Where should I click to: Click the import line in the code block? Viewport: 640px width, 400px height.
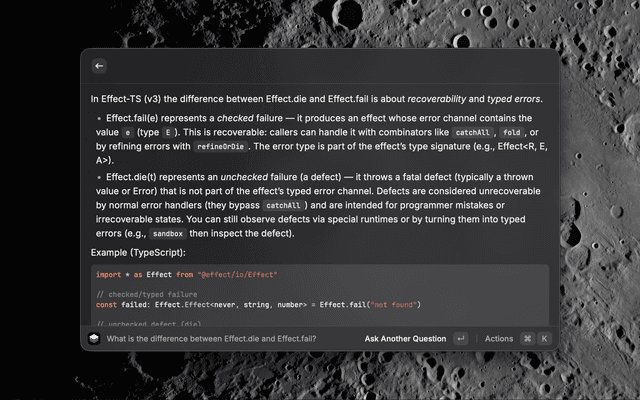tap(187, 275)
